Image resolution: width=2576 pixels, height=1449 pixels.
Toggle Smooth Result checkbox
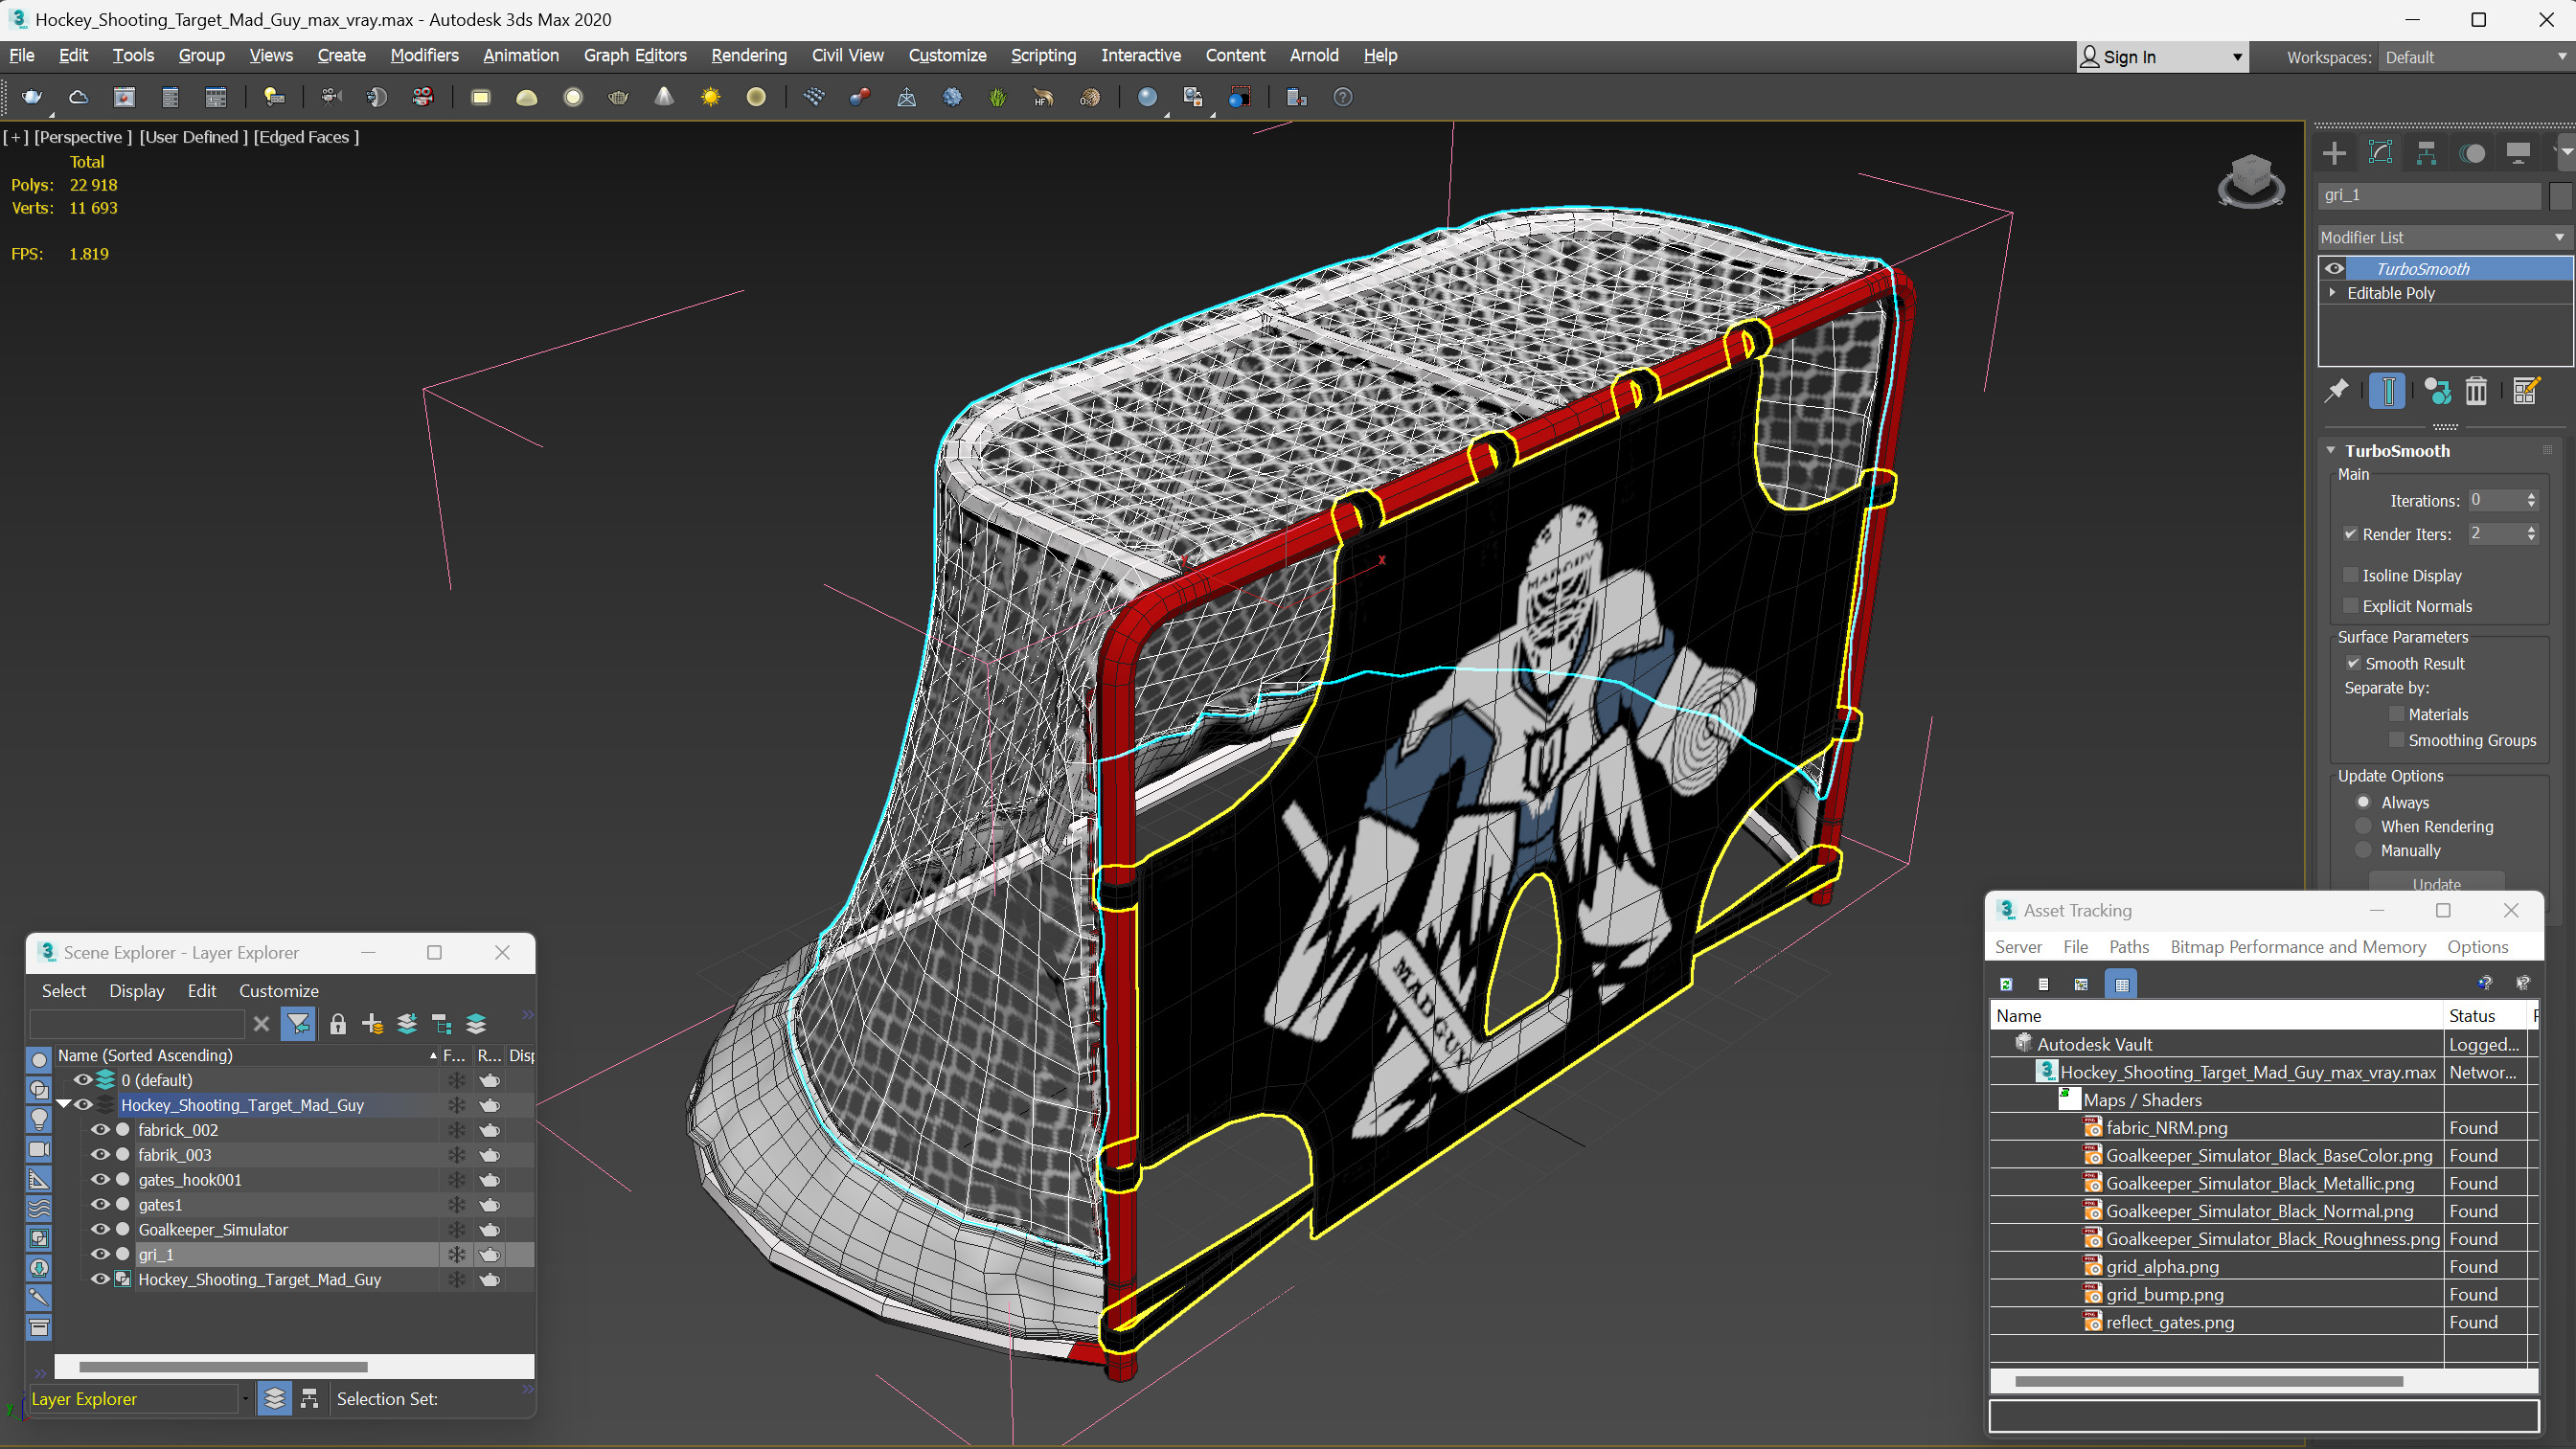coord(2353,663)
